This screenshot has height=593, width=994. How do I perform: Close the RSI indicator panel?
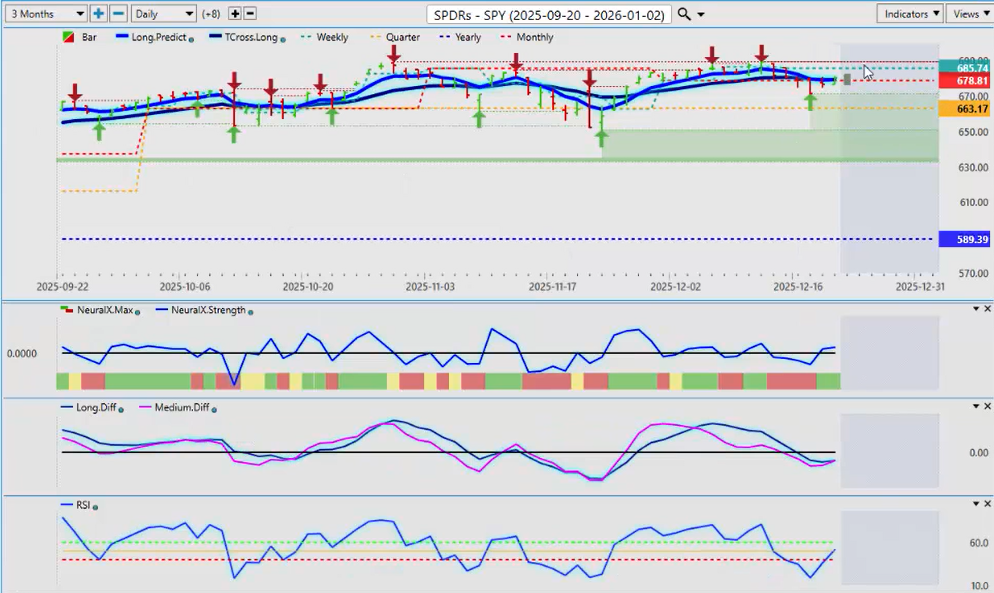(x=987, y=505)
